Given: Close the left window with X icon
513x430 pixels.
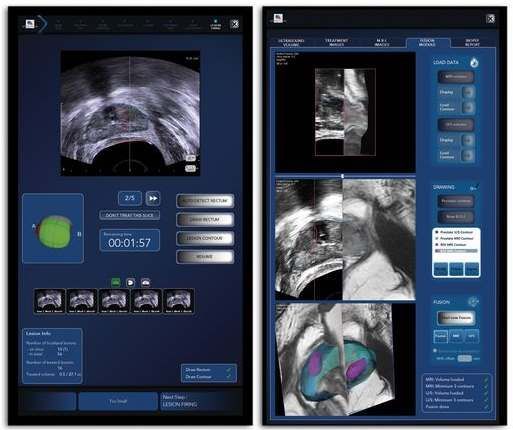Looking at the screenshot, I should (235, 24).
